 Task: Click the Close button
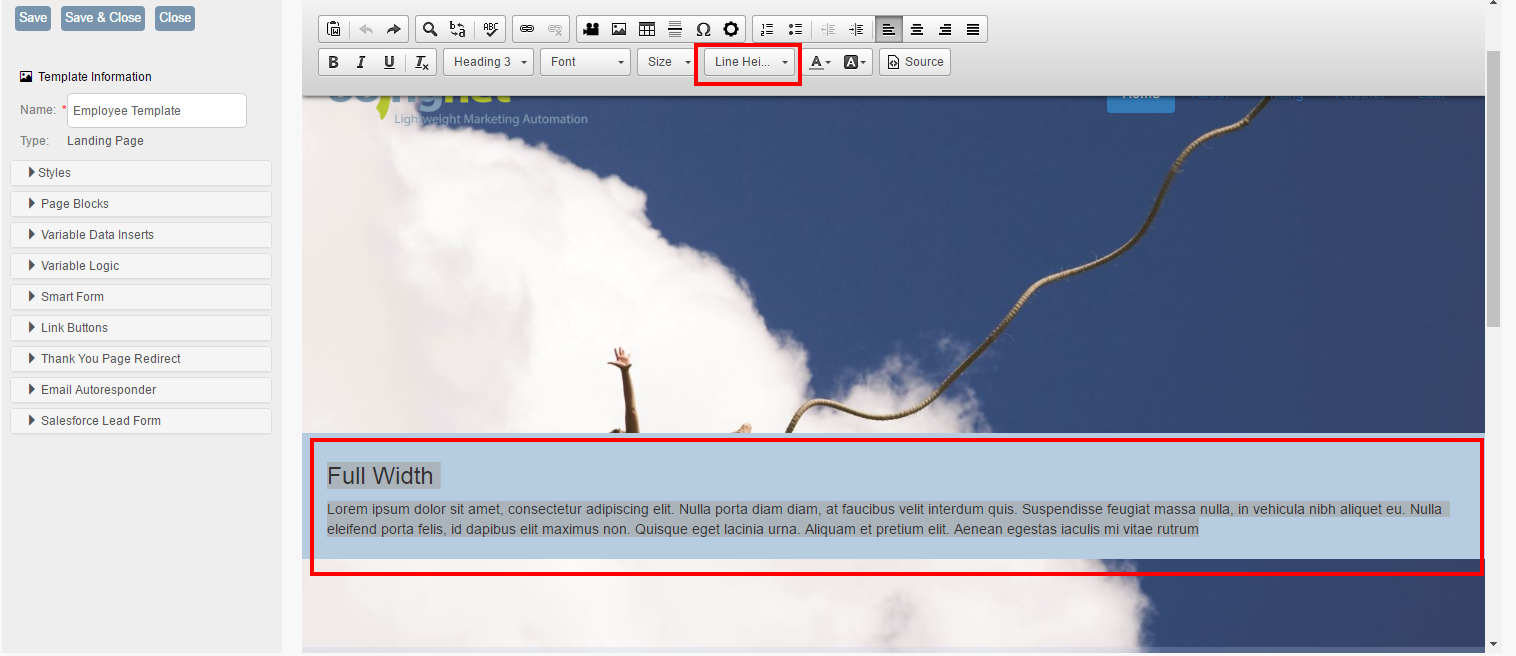click(x=175, y=18)
